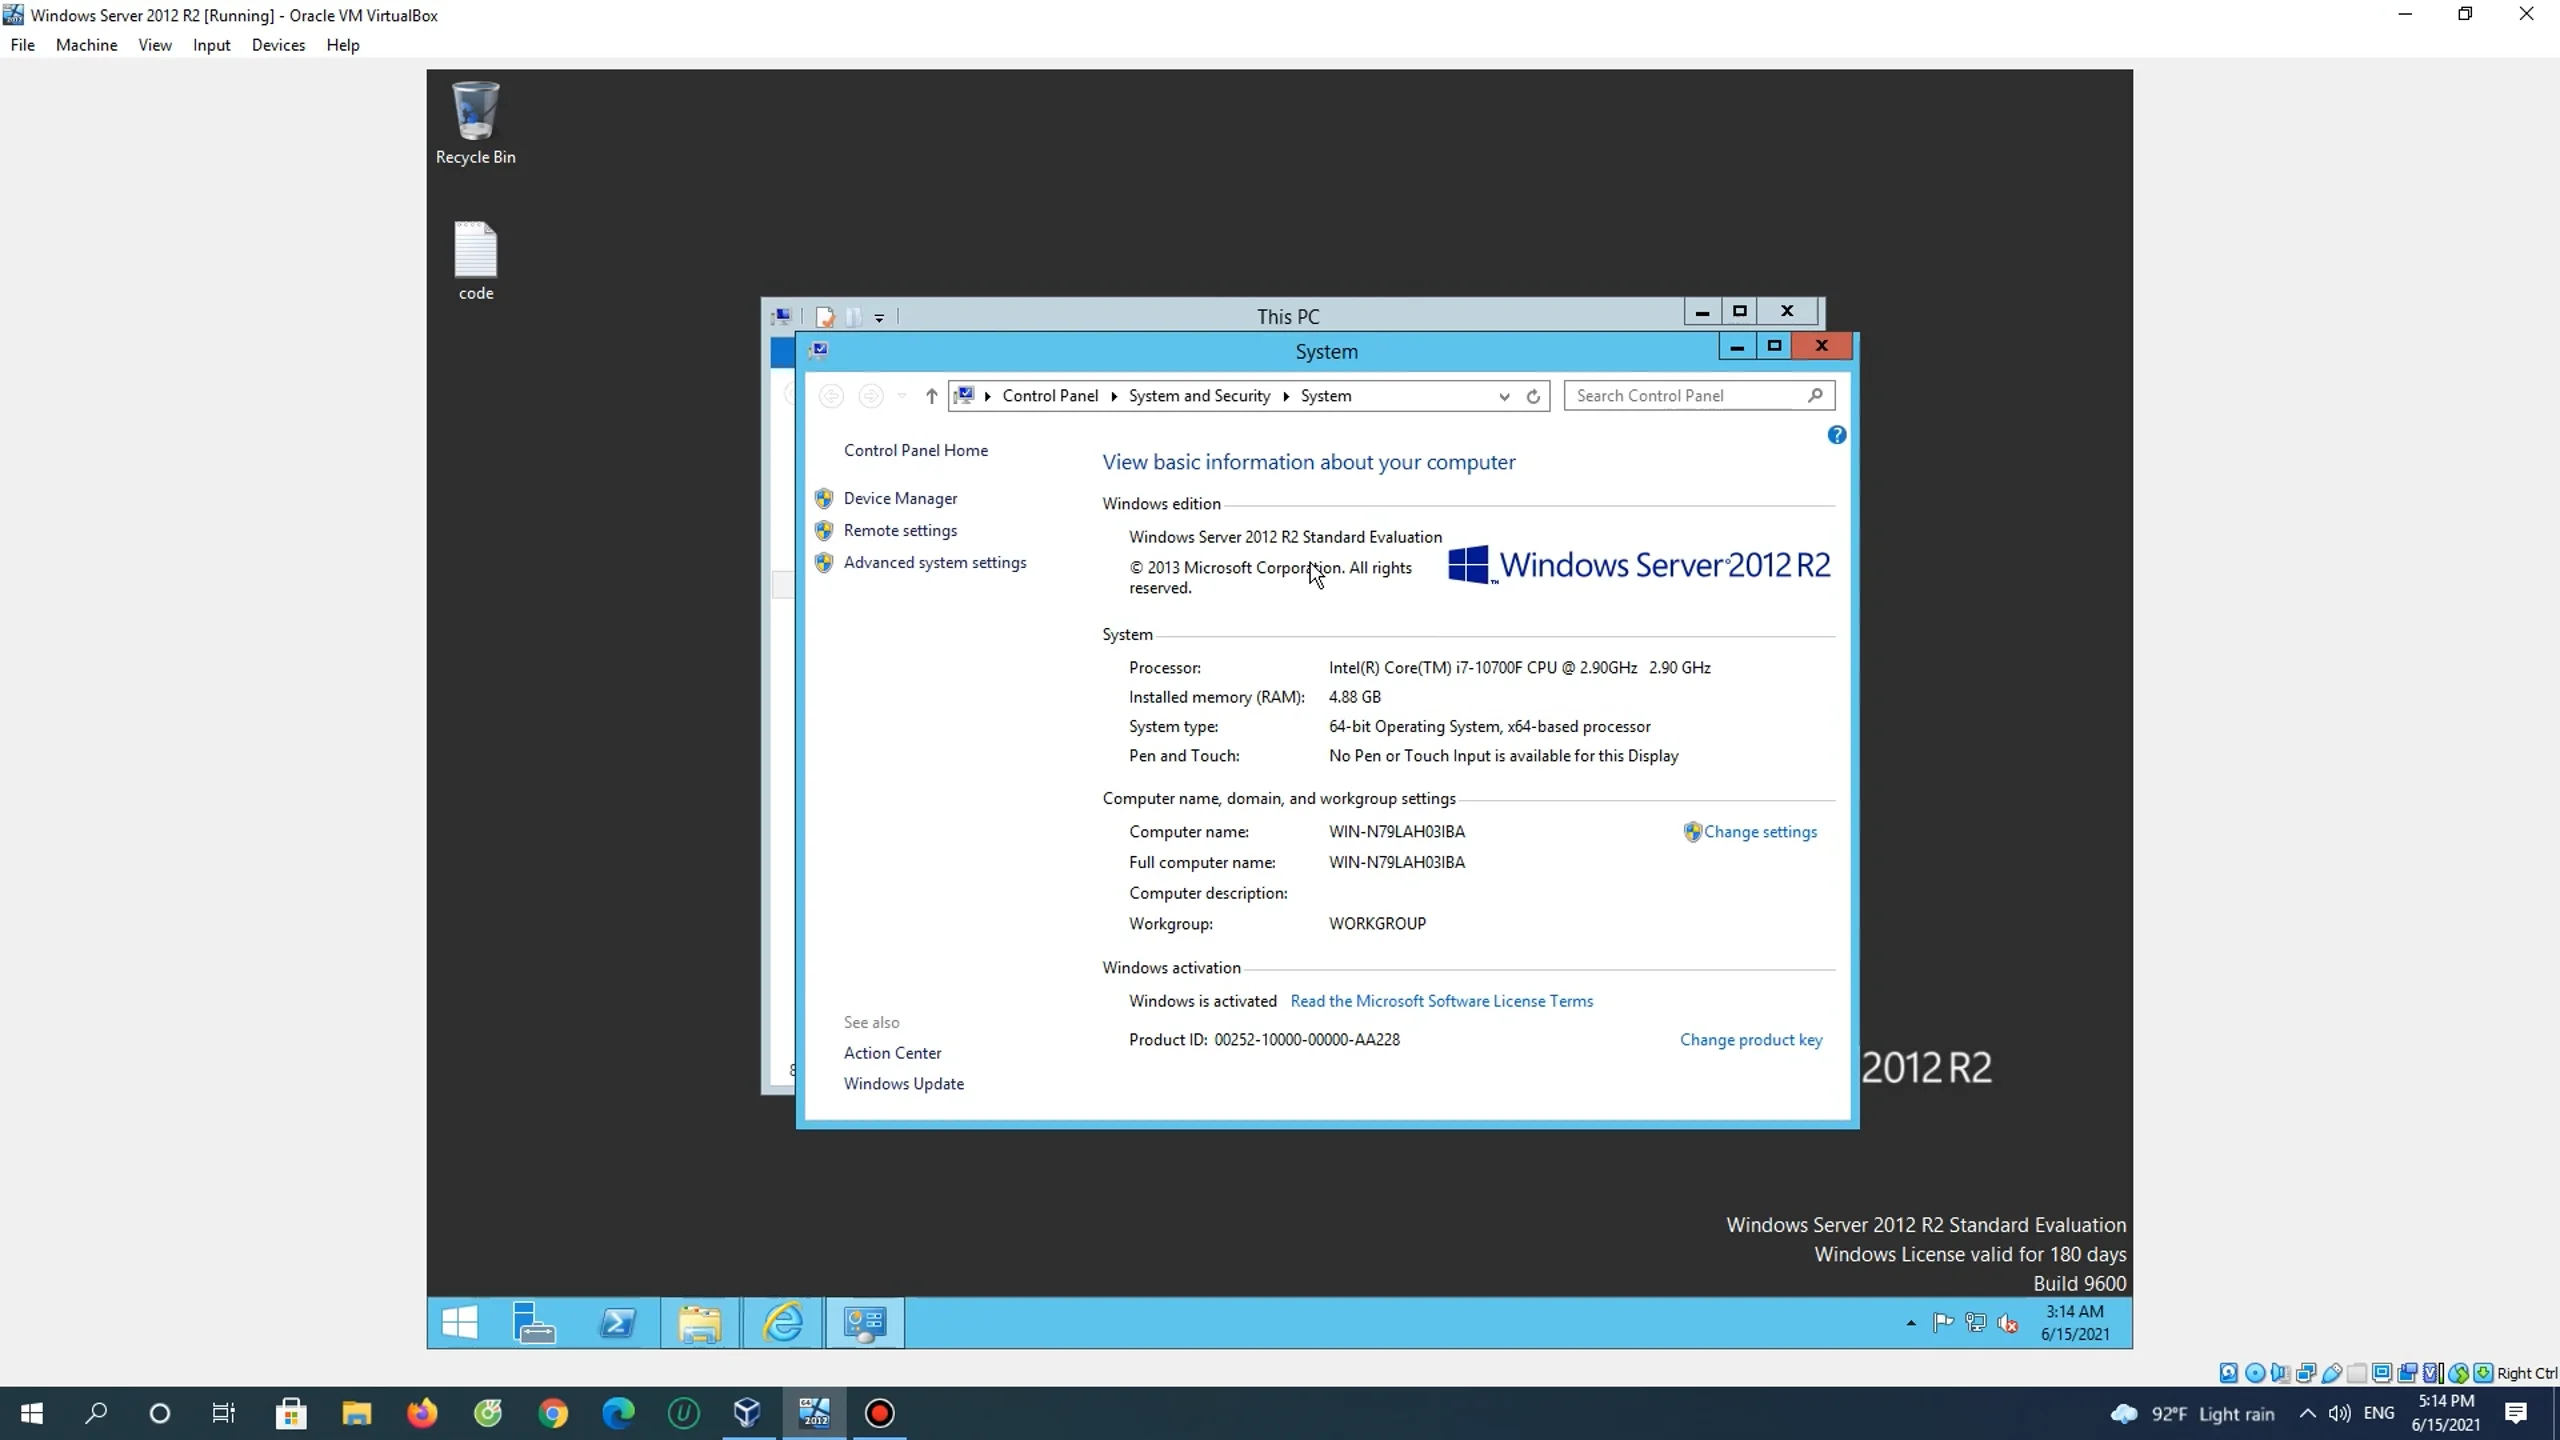
Task: Select the USB devices icon in VirtualBox status bar
Action: pos(2330,1373)
